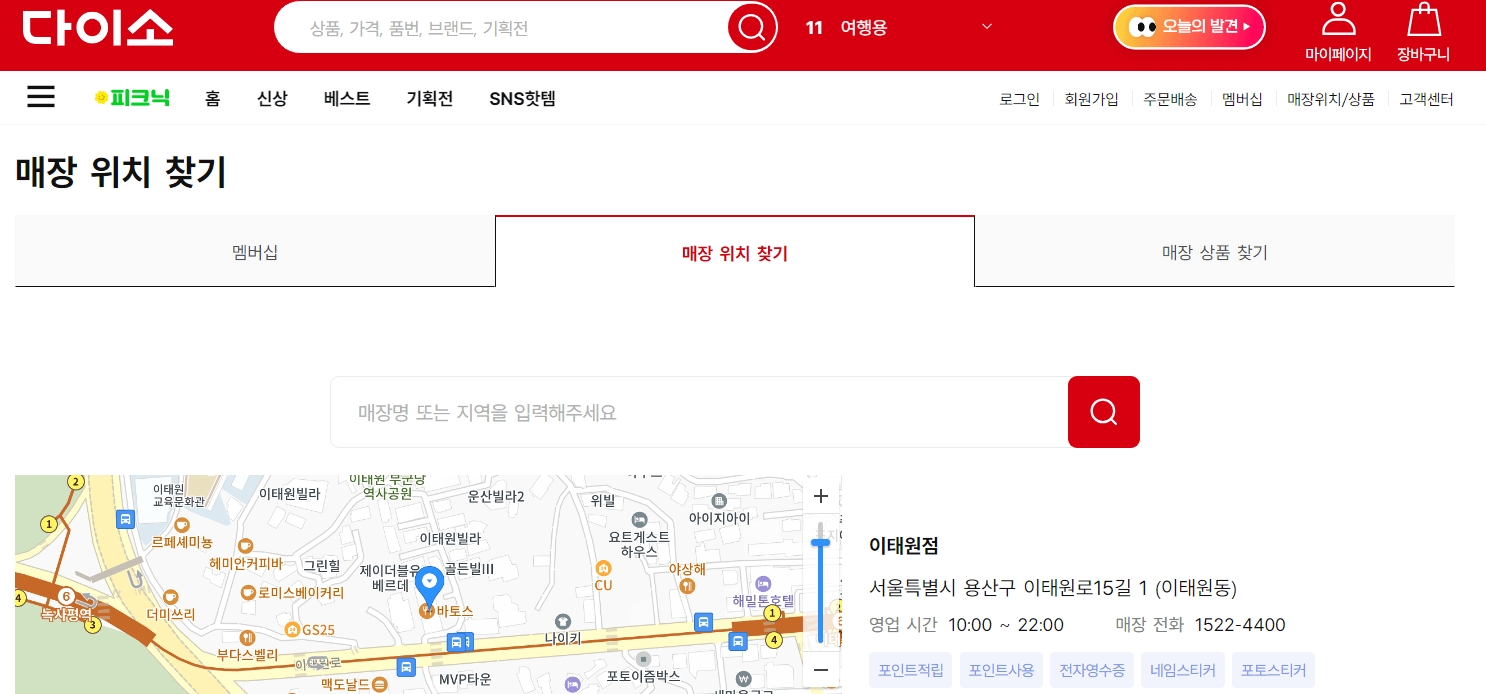The image size is (1486, 694).
Task: Click the hours 10:00 ~ 22:00
Action: coord(1006,625)
